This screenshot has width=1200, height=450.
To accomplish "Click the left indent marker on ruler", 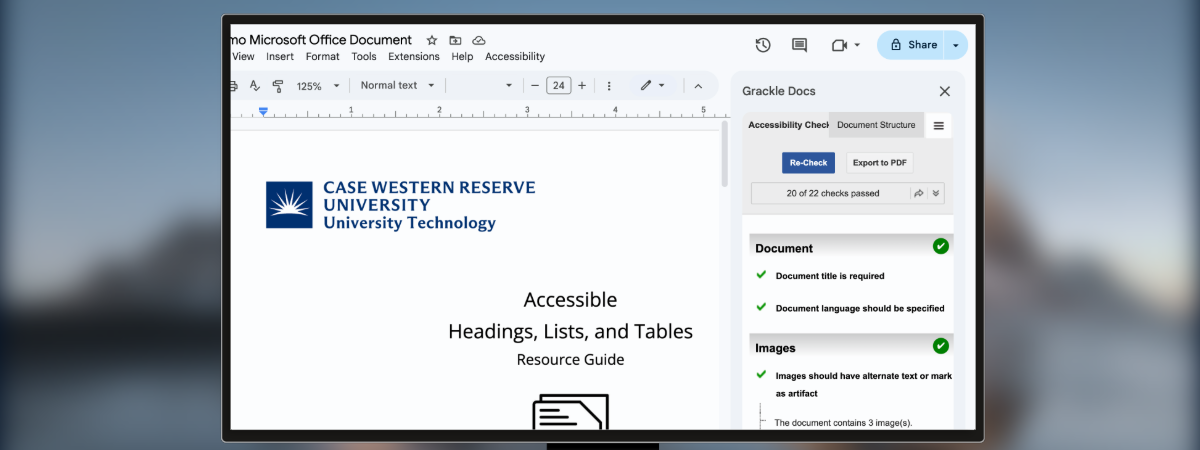I will pyautogui.click(x=264, y=111).
